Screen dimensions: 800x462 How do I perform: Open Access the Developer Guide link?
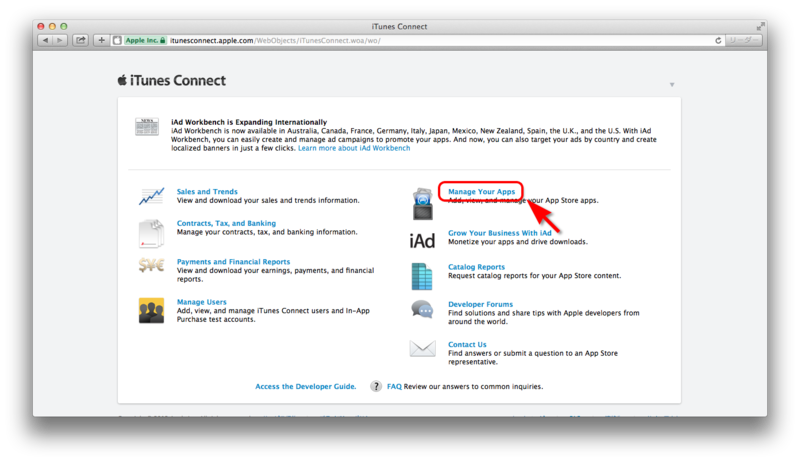click(306, 387)
